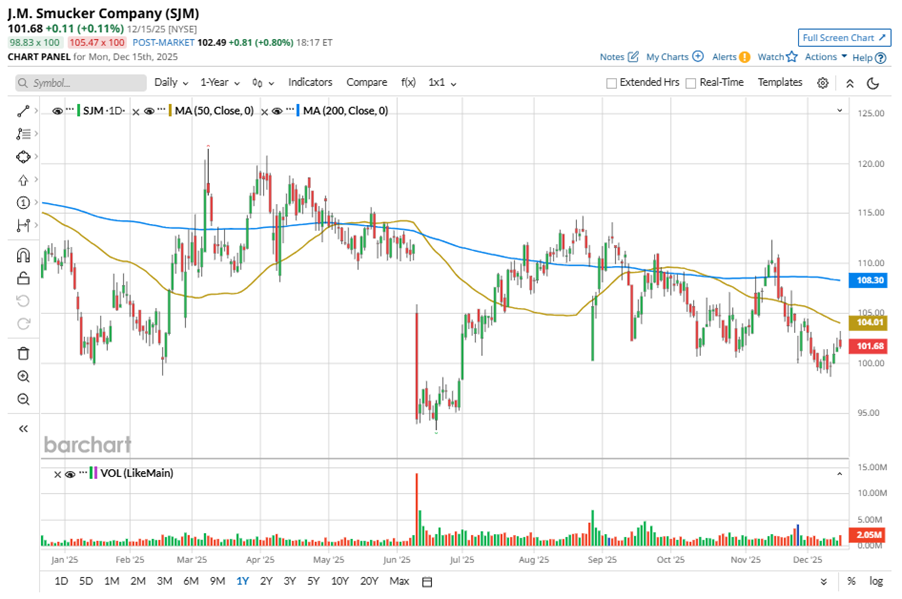Zoom out with magnifier minus

[23, 399]
